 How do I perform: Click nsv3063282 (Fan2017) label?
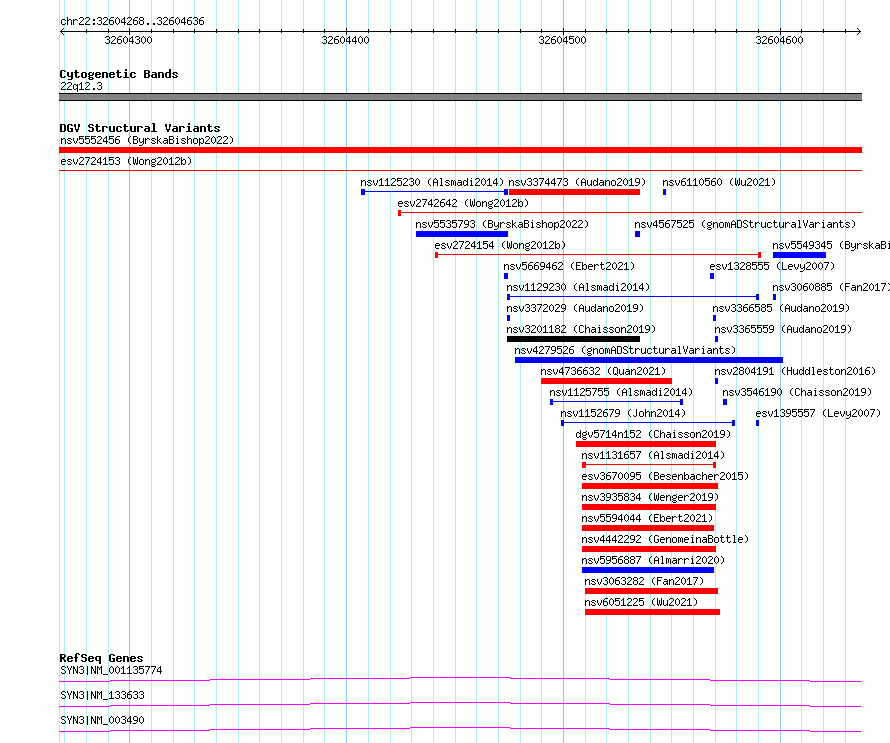point(644,581)
